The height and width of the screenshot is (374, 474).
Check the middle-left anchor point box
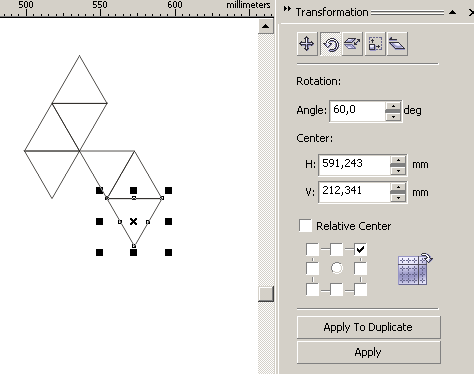(312, 268)
